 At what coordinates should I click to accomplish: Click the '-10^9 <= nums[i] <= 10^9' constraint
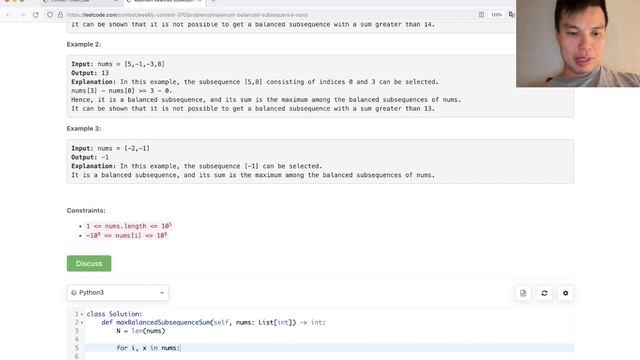point(127,236)
